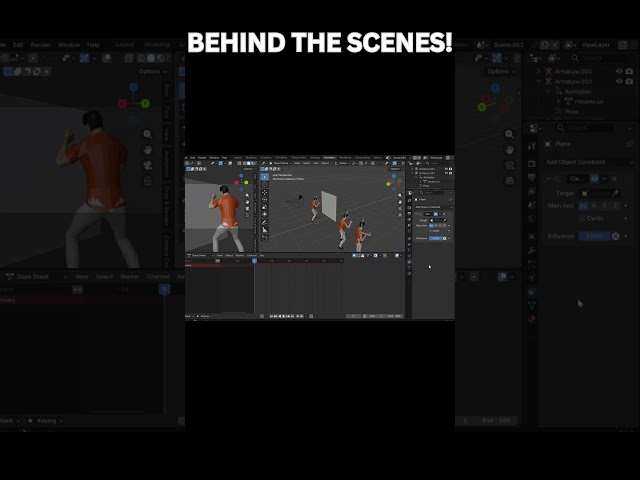Play animation in center window's timeline controls
This screenshot has height=480, width=640.
pos(284,316)
